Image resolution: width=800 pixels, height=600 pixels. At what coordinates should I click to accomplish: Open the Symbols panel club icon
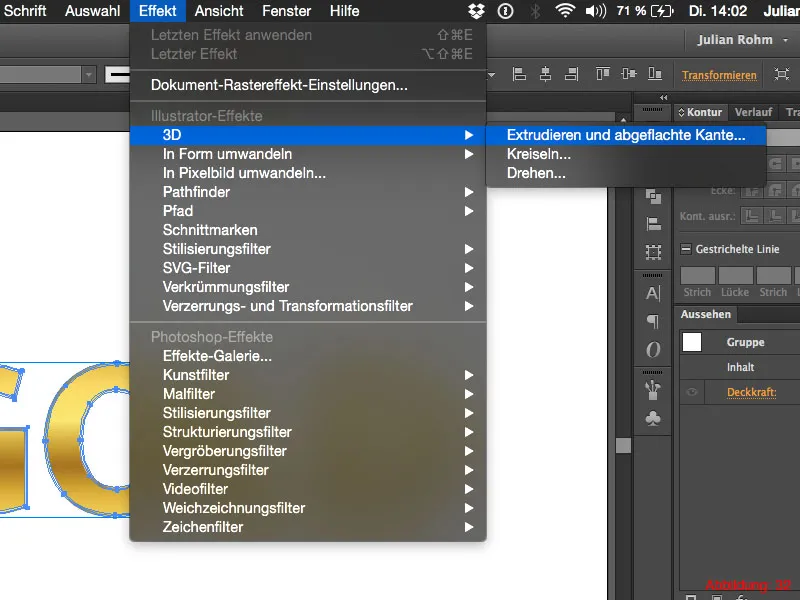click(653, 418)
